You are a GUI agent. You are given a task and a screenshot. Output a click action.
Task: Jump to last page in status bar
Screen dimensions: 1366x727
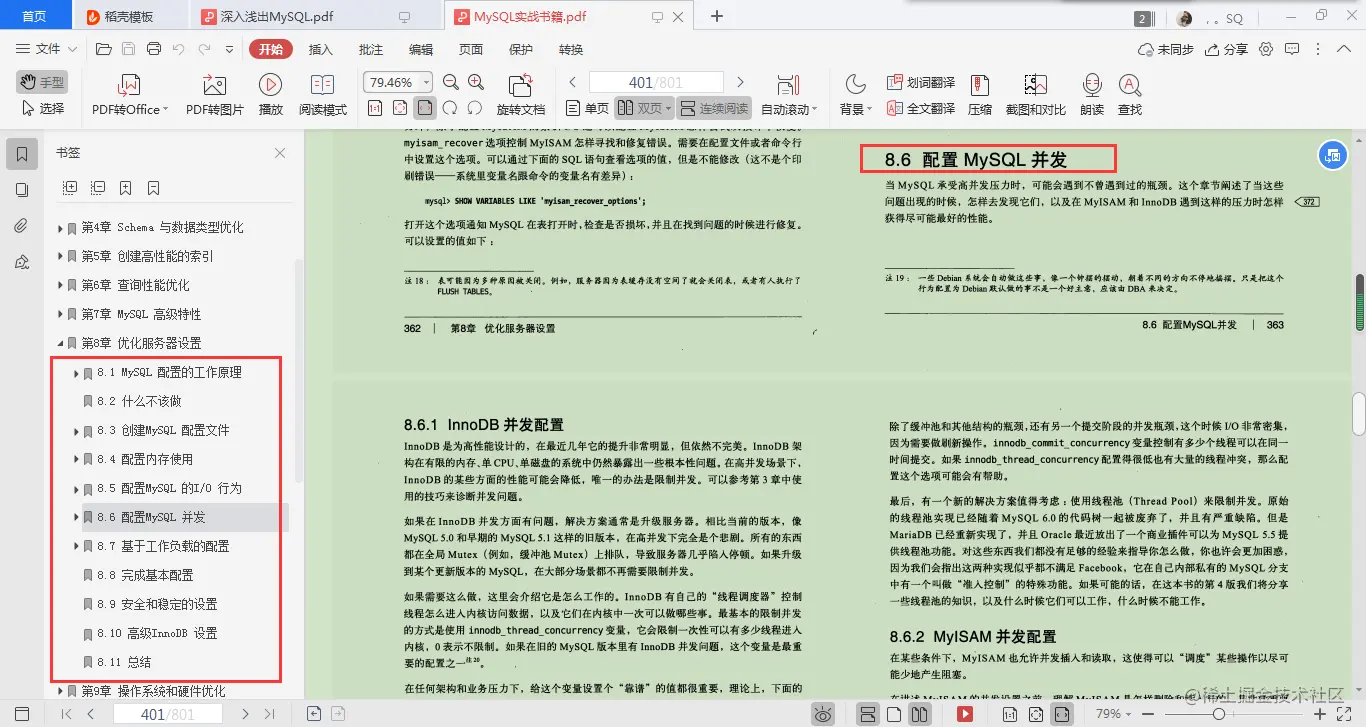pyautogui.click(x=269, y=714)
